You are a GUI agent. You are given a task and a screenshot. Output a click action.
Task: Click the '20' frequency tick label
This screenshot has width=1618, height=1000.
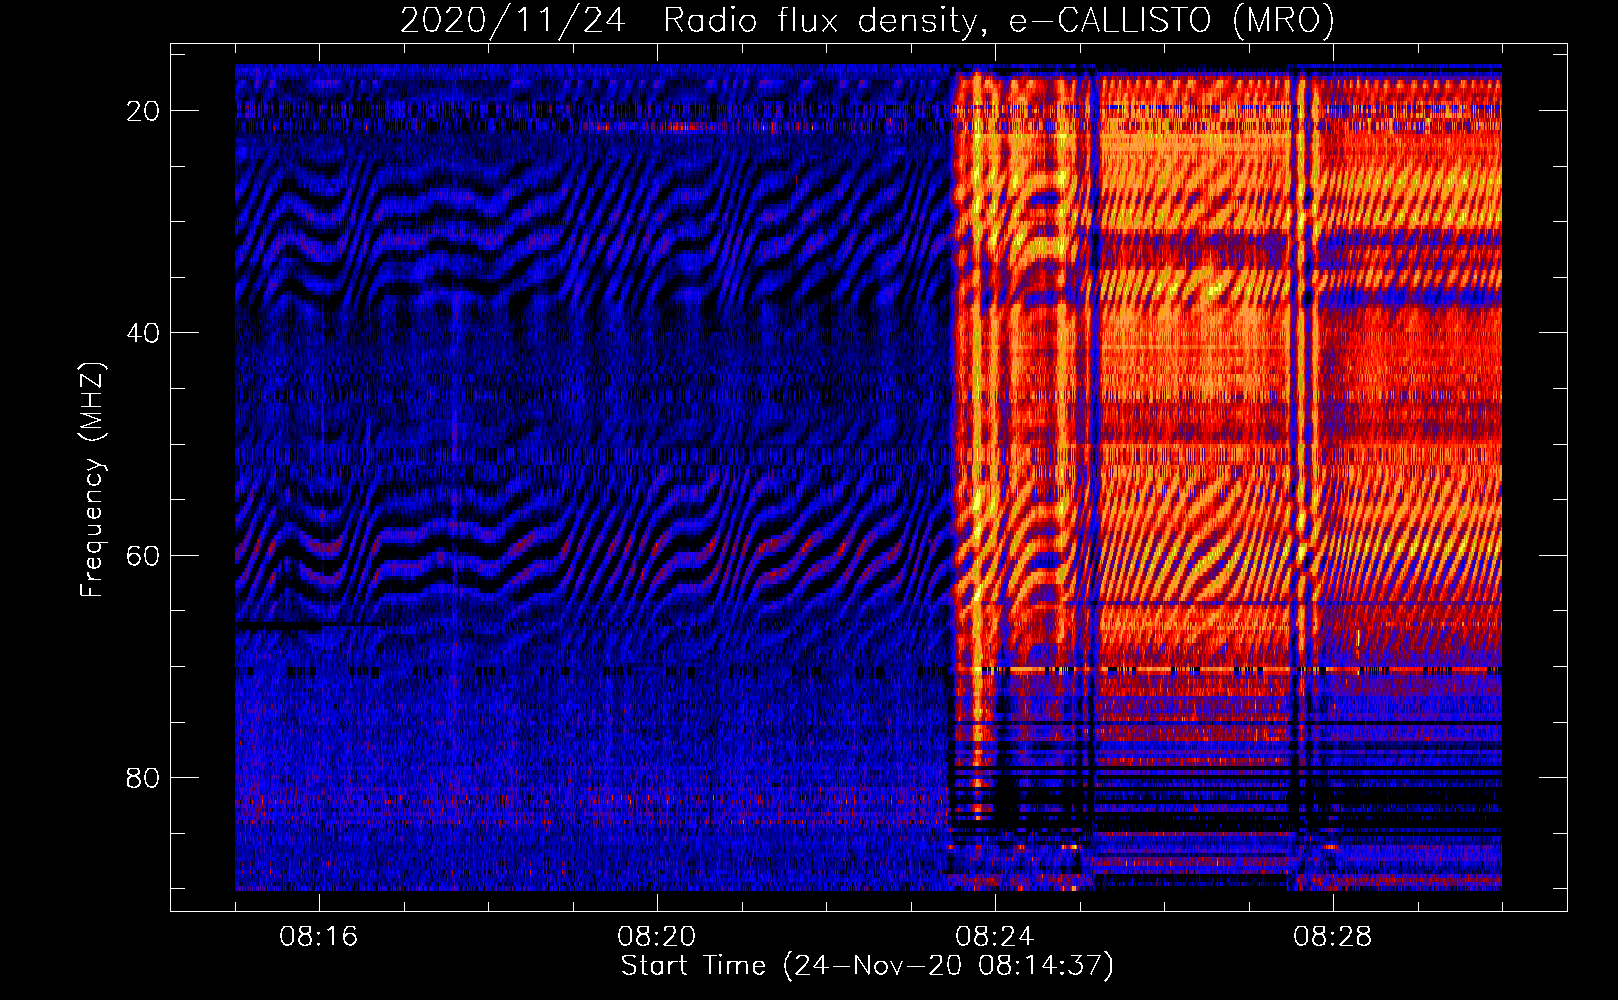tap(143, 111)
